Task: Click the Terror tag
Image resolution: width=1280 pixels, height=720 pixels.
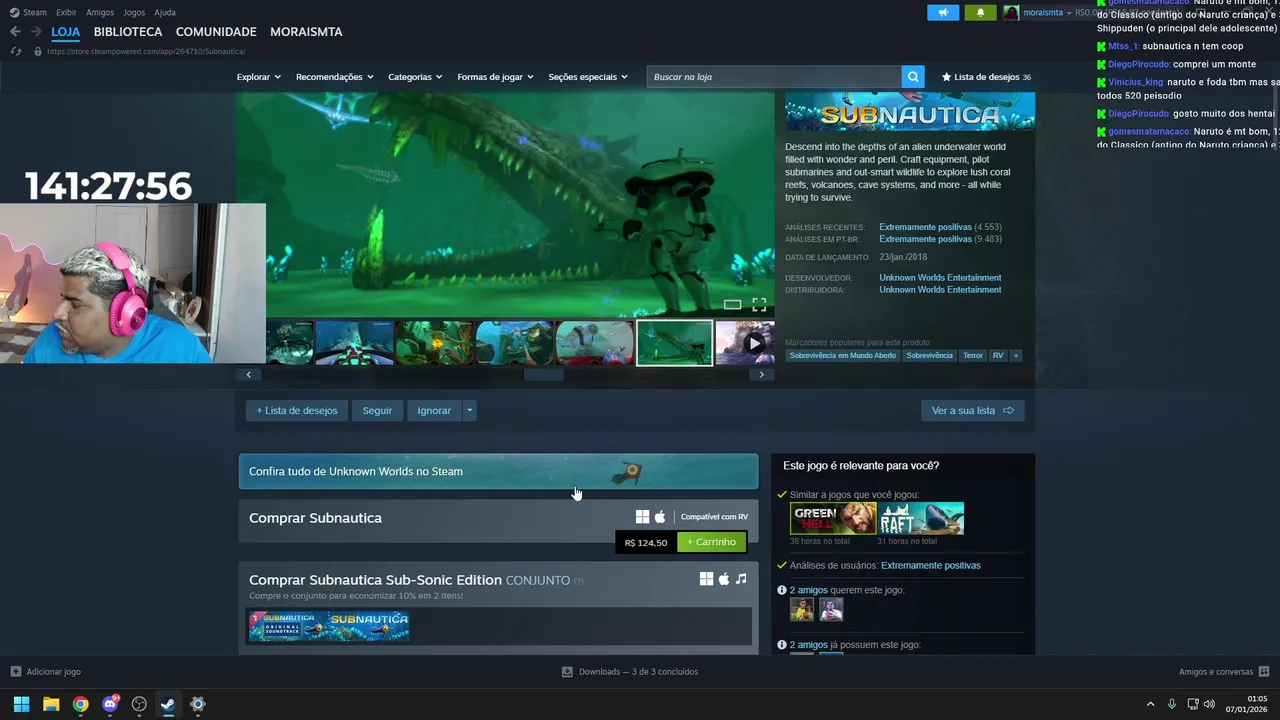Action: (972, 355)
